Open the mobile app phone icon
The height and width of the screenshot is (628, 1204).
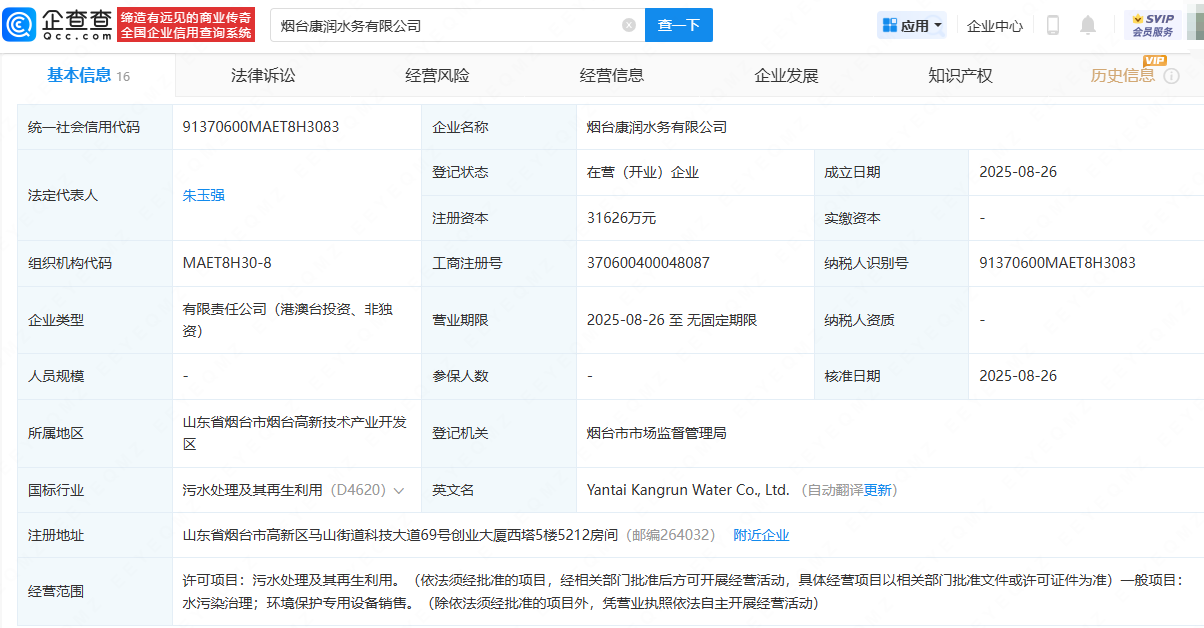(x=1053, y=26)
